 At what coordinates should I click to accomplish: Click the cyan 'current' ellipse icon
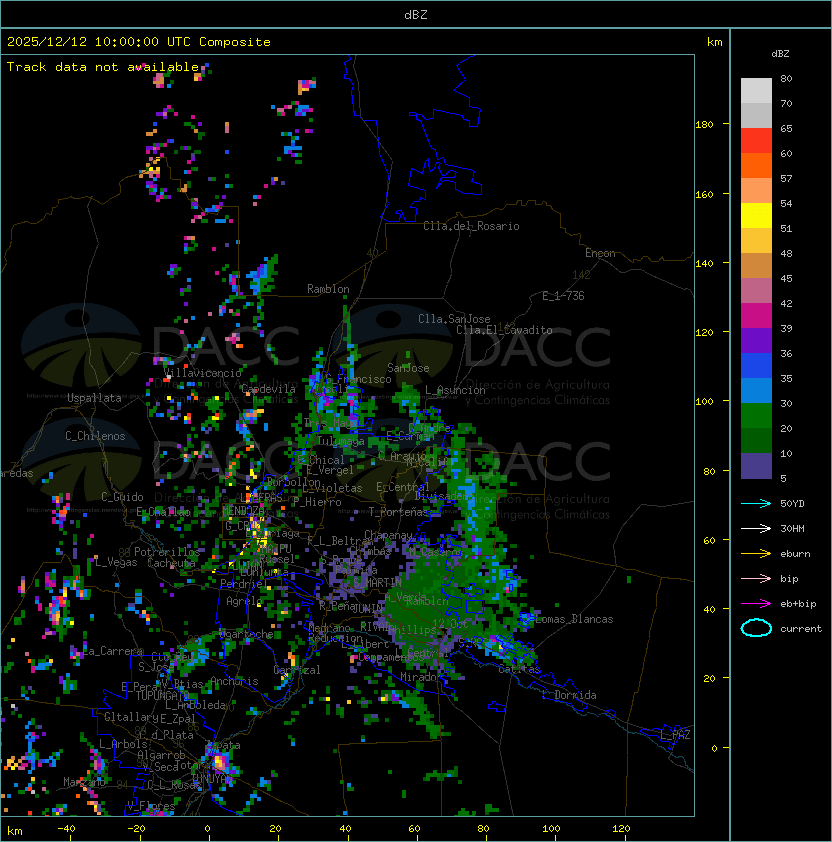(756, 628)
